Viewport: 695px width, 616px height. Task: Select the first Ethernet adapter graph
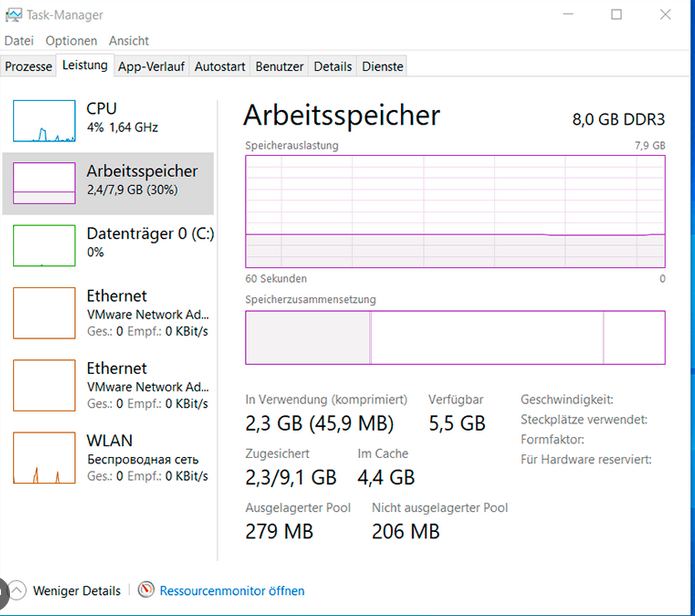coord(44,313)
